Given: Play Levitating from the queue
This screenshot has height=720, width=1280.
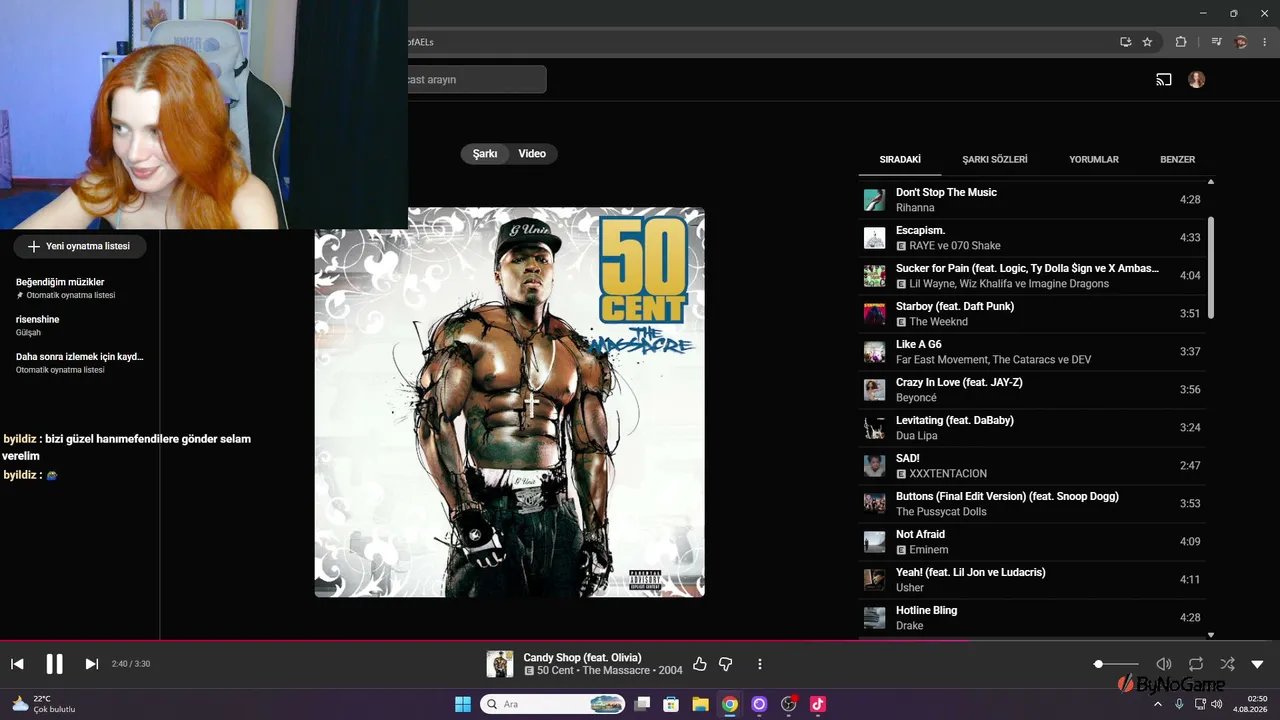Looking at the screenshot, I should (x=1033, y=428).
